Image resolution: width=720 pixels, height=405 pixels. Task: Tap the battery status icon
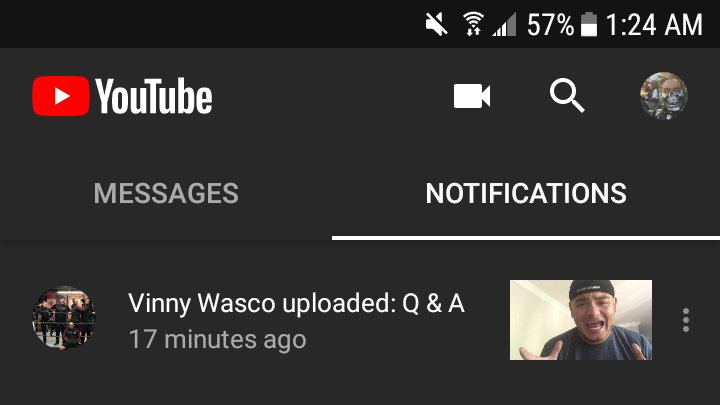(x=589, y=24)
